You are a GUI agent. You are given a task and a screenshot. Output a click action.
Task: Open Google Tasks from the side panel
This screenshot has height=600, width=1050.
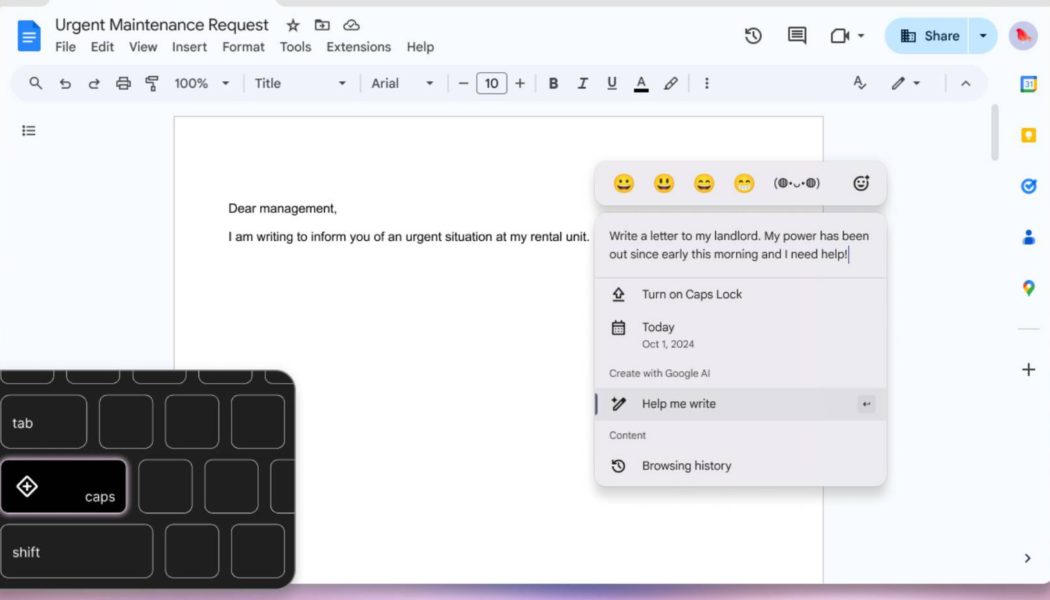1028,186
